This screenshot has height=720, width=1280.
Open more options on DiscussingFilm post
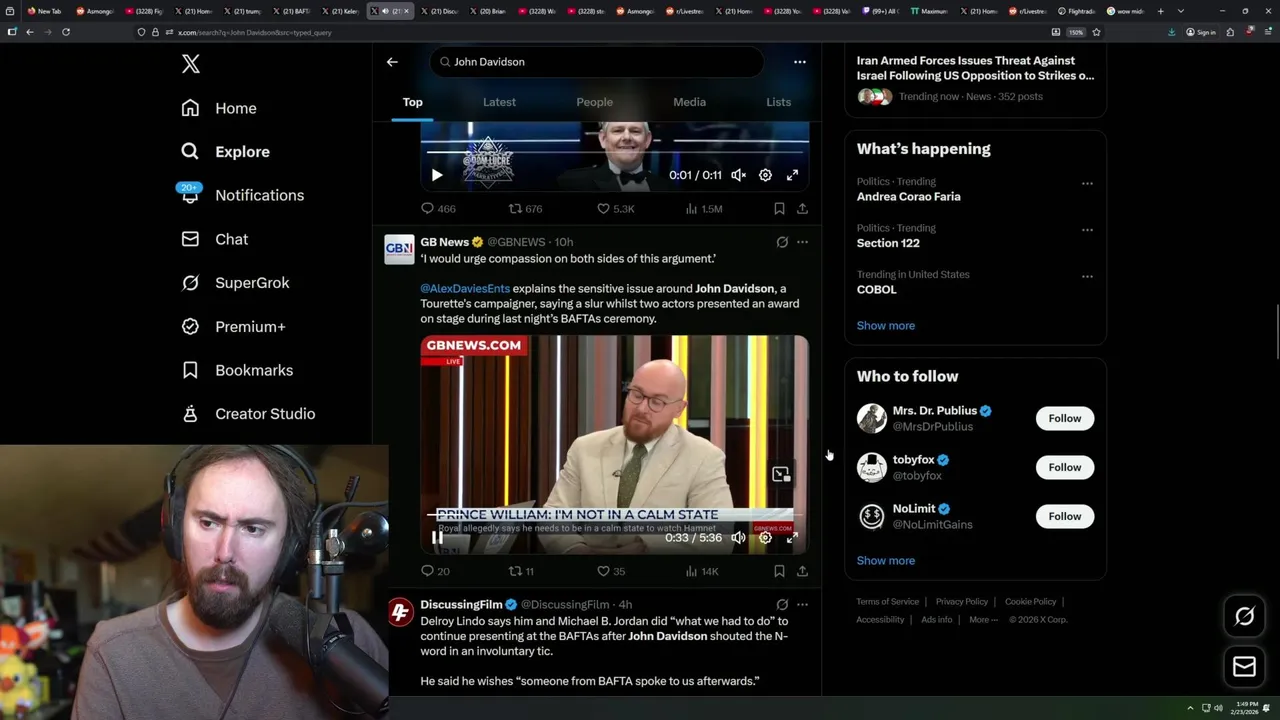click(x=802, y=605)
